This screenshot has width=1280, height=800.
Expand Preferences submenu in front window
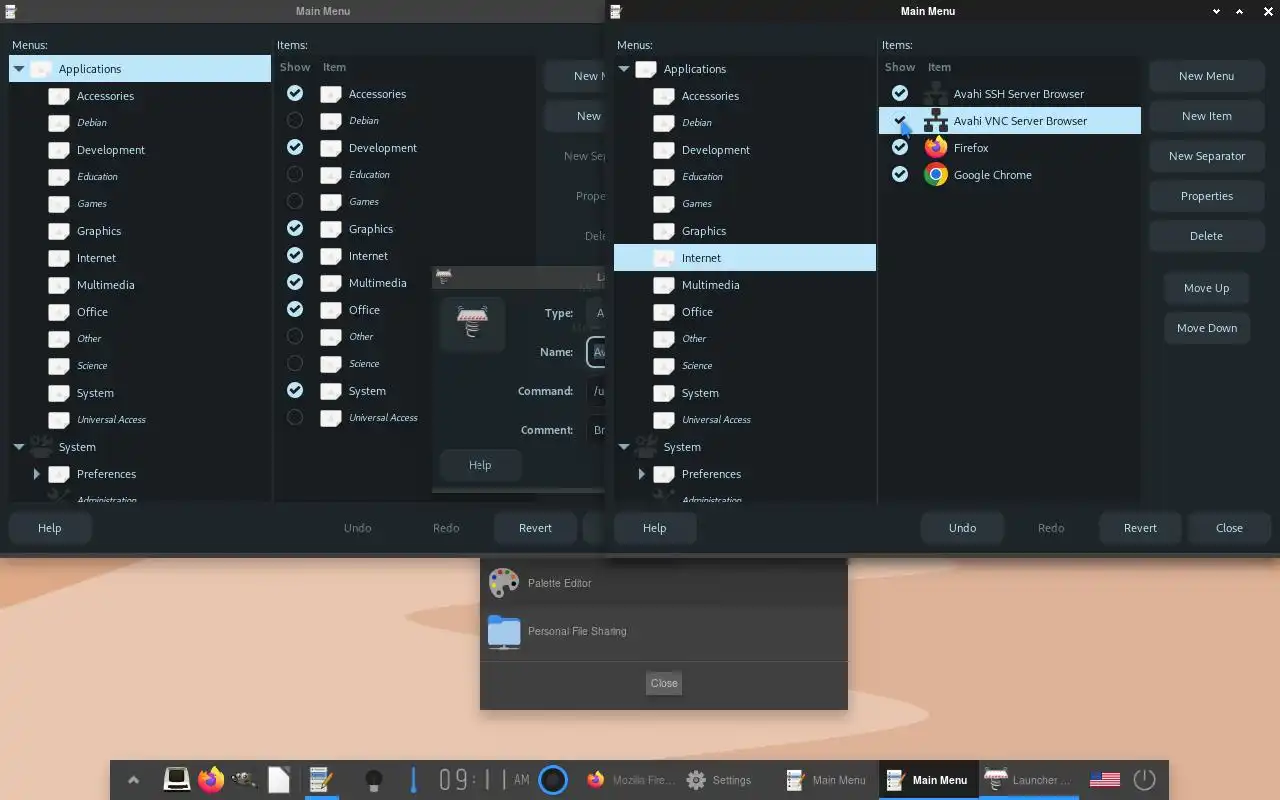(x=642, y=474)
